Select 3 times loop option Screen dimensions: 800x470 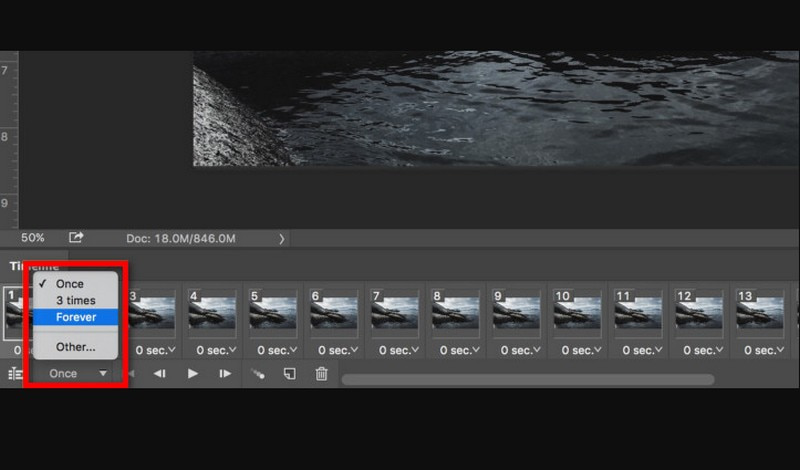[76, 300]
